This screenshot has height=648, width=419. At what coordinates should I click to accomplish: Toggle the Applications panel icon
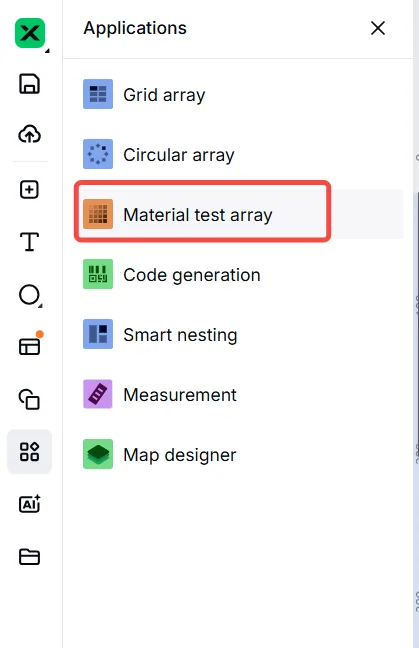29,451
